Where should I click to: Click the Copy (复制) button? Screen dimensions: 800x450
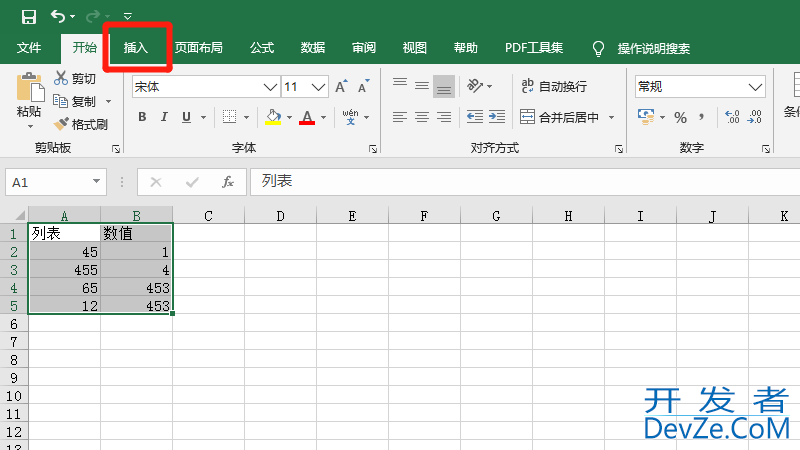pyautogui.click(x=74, y=102)
